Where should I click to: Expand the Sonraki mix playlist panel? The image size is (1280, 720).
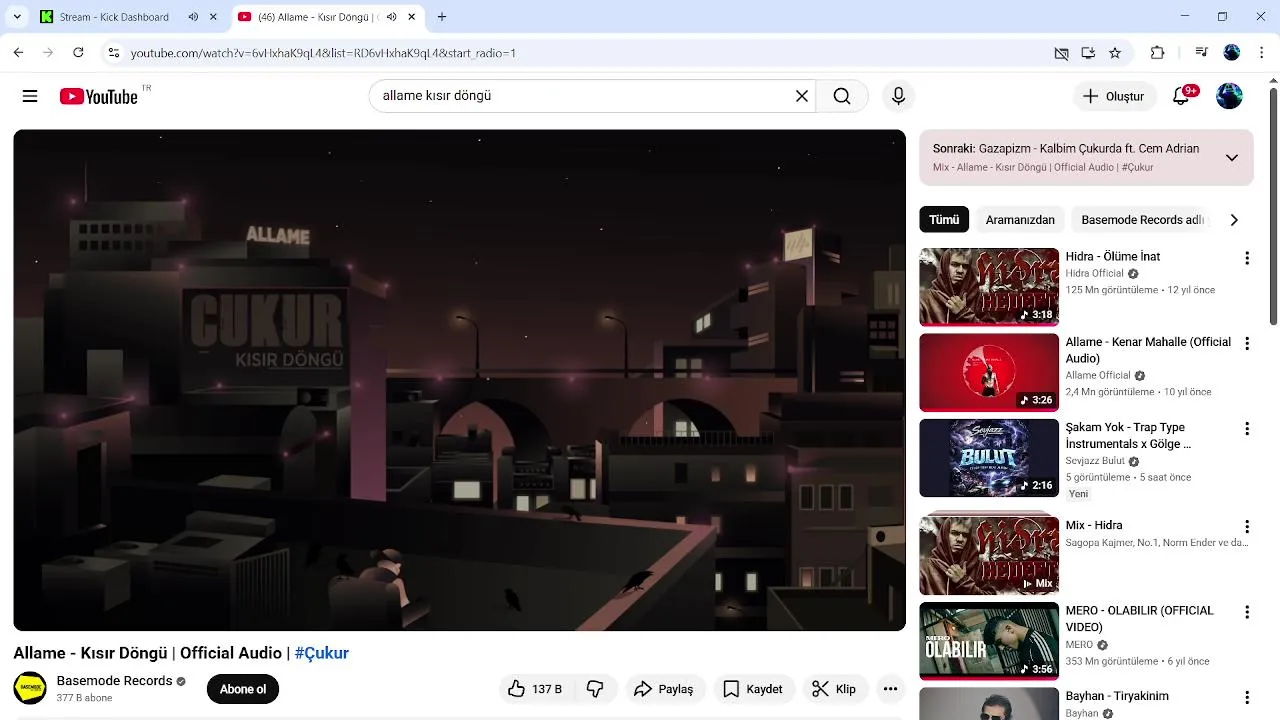click(x=1232, y=157)
